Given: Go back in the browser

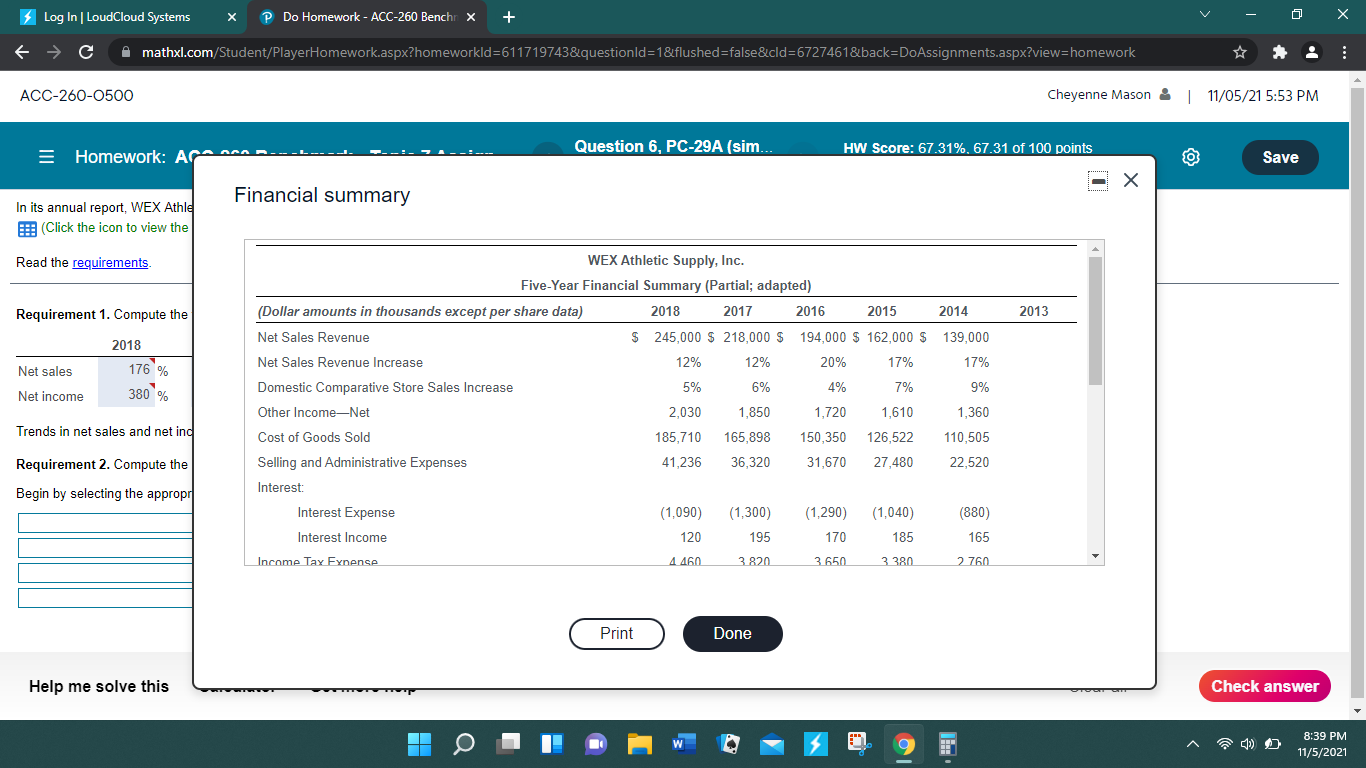Looking at the screenshot, I should (x=24, y=52).
